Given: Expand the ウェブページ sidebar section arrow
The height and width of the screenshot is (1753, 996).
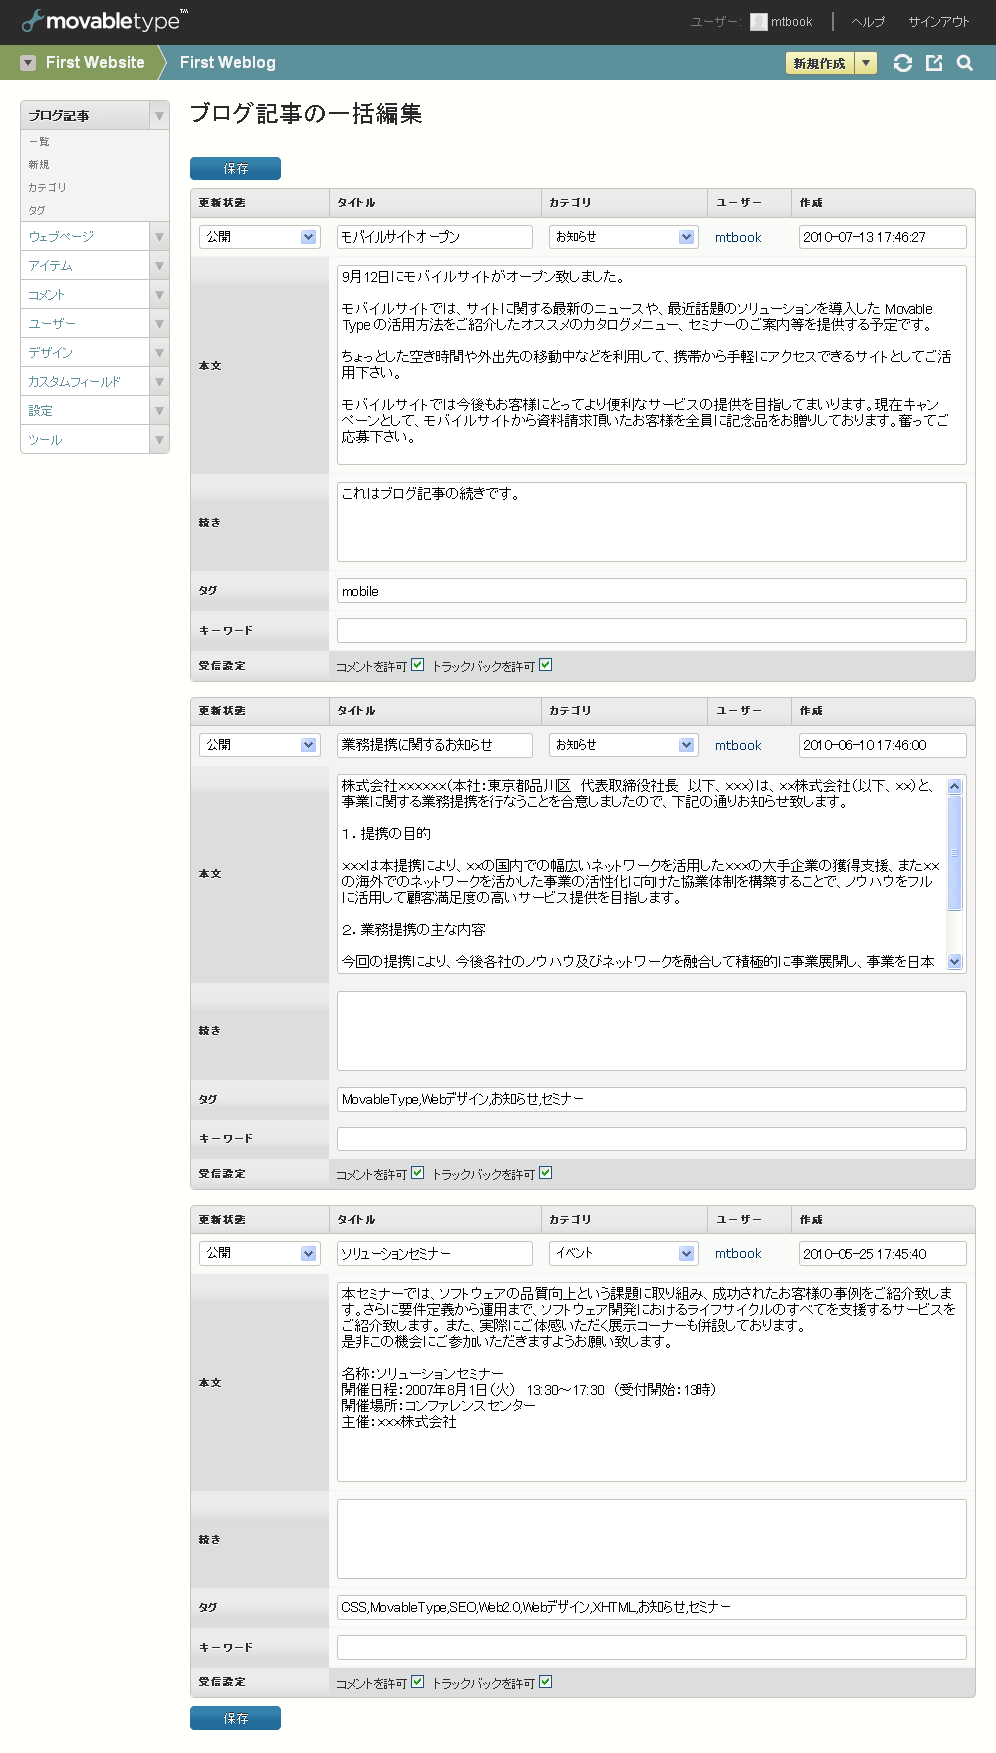Looking at the screenshot, I should tap(159, 237).
